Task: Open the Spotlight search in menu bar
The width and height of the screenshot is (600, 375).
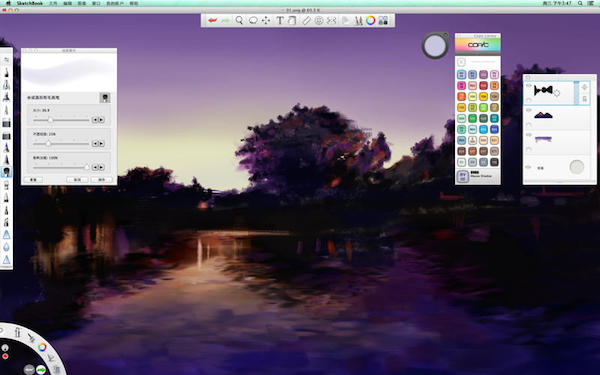Action: pyautogui.click(x=580, y=3)
